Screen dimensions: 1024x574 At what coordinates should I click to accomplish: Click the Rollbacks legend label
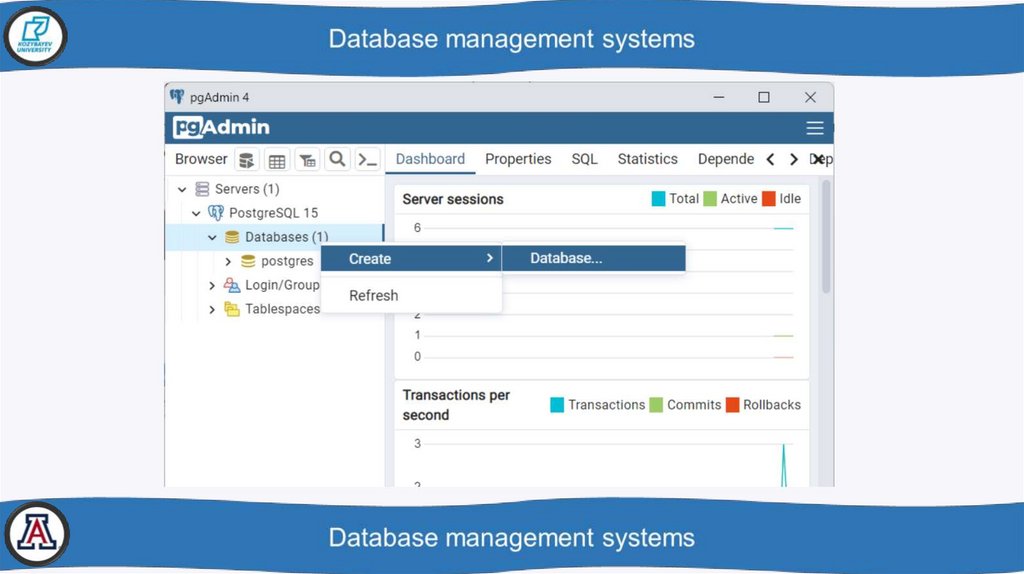(x=772, y=405)
